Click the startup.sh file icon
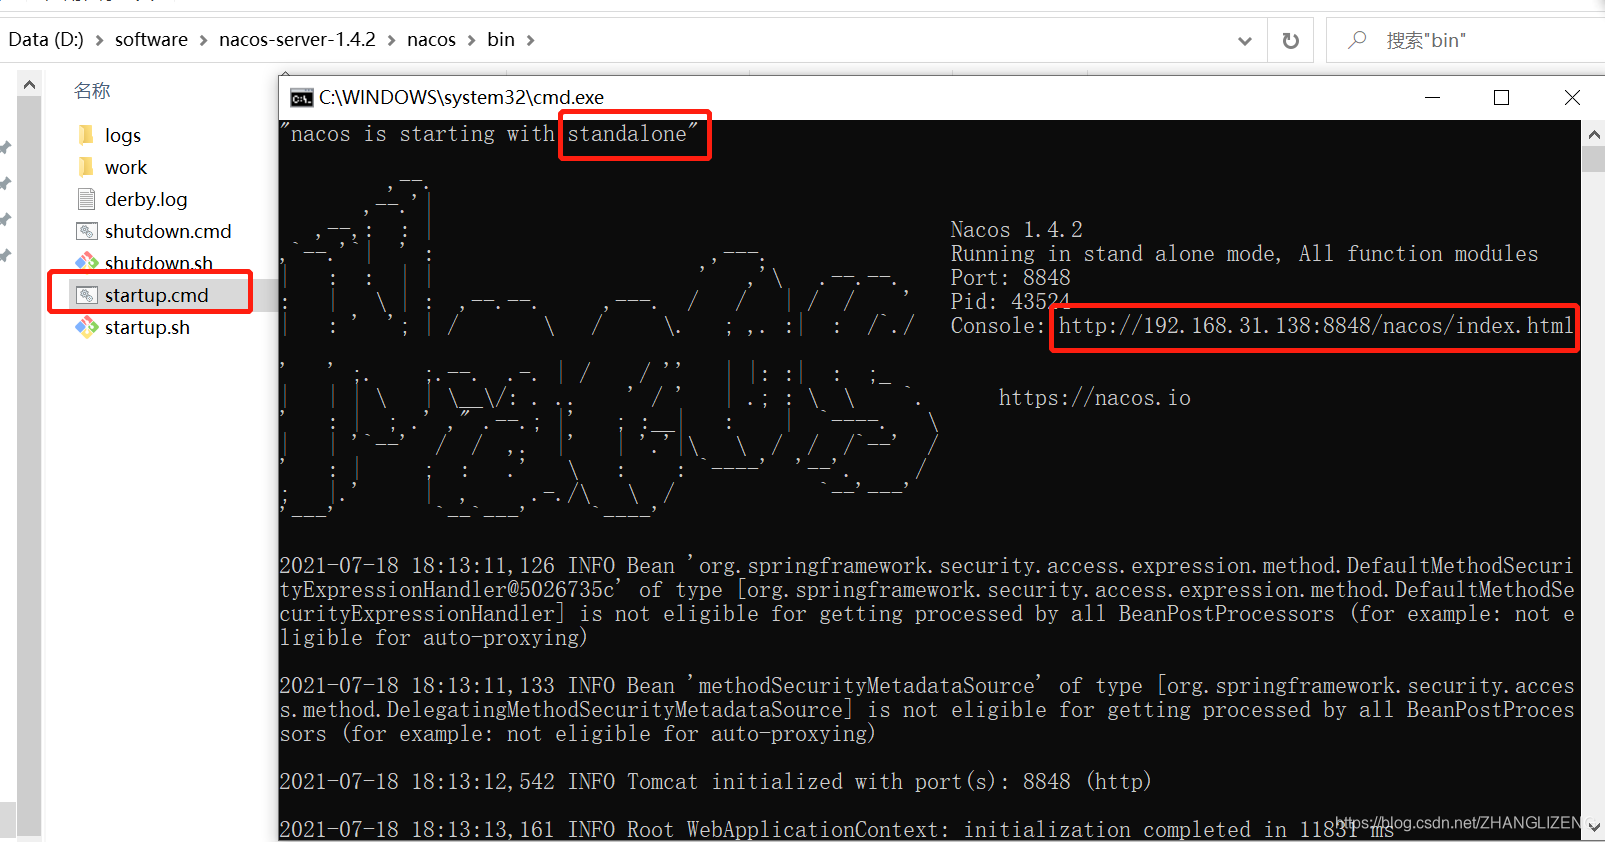The image size is (1605, 842). (x=87, y=327)
